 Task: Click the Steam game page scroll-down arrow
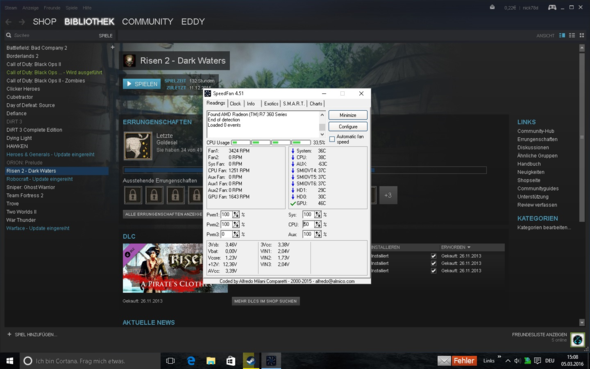582,322
